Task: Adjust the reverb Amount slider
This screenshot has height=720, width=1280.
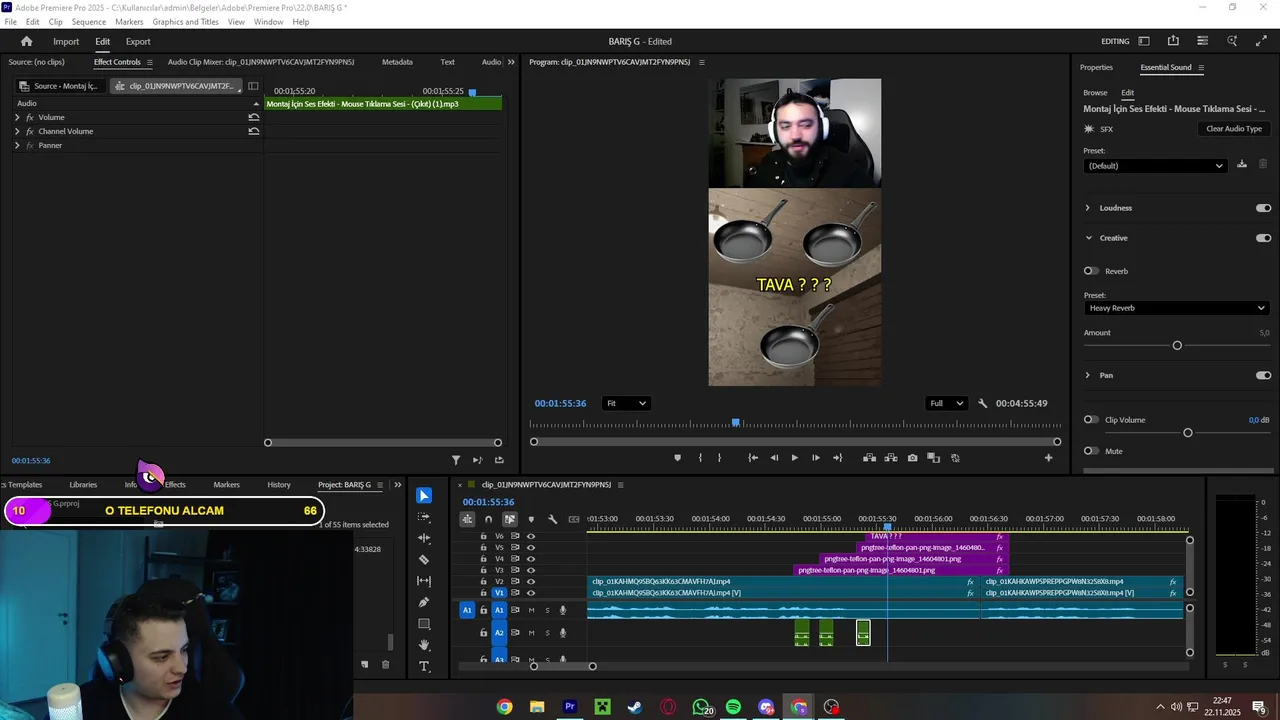Action: 1176,346
